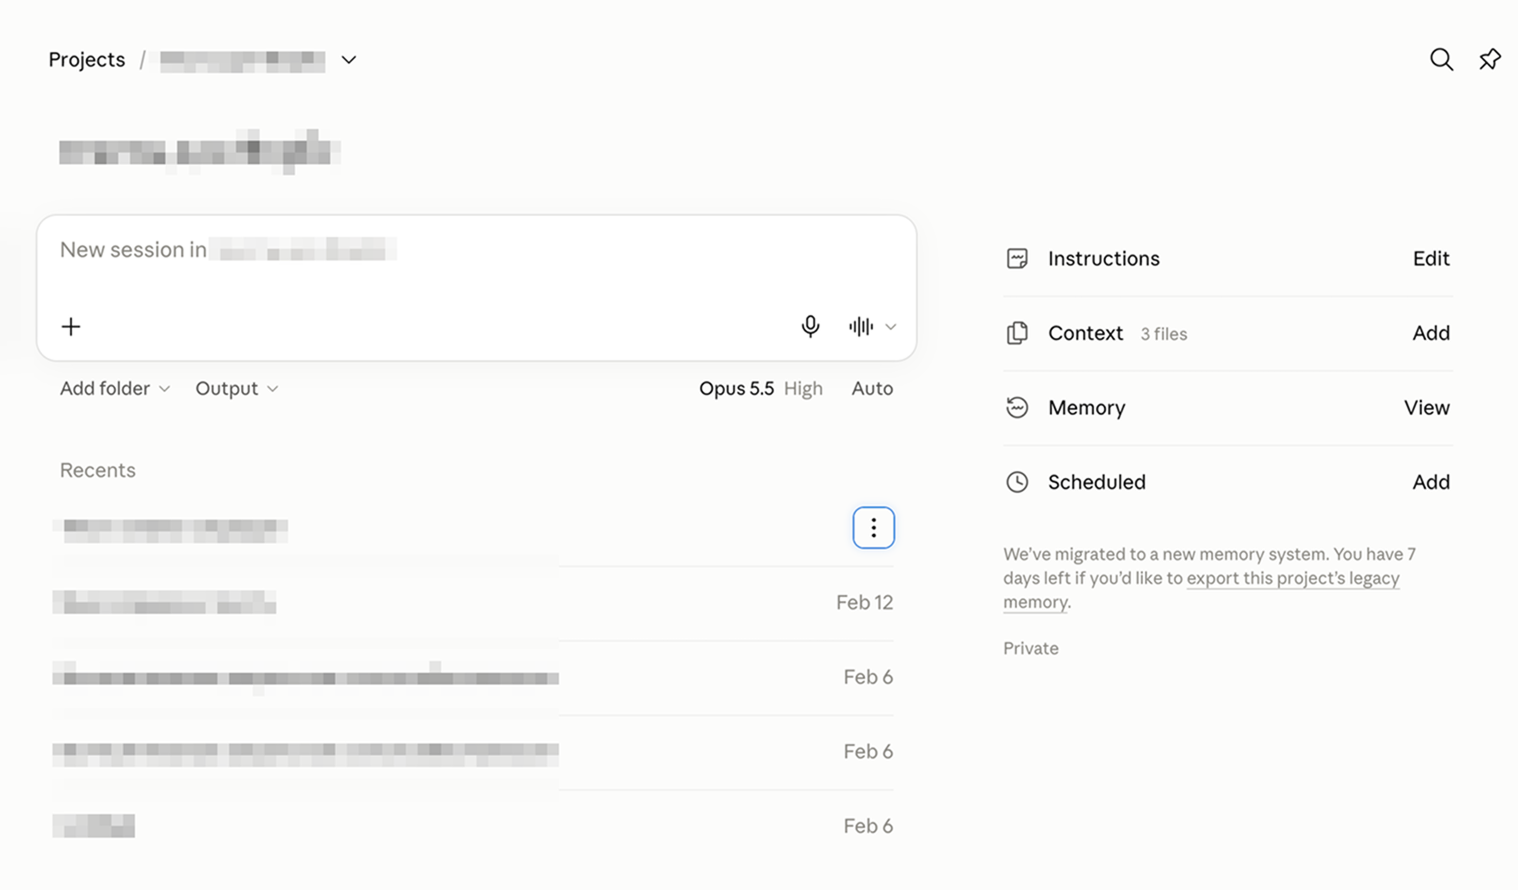The width and height of the screenshot is (1520, 890).
Task: Add a Scheduled task
Action: (1431, 482)
